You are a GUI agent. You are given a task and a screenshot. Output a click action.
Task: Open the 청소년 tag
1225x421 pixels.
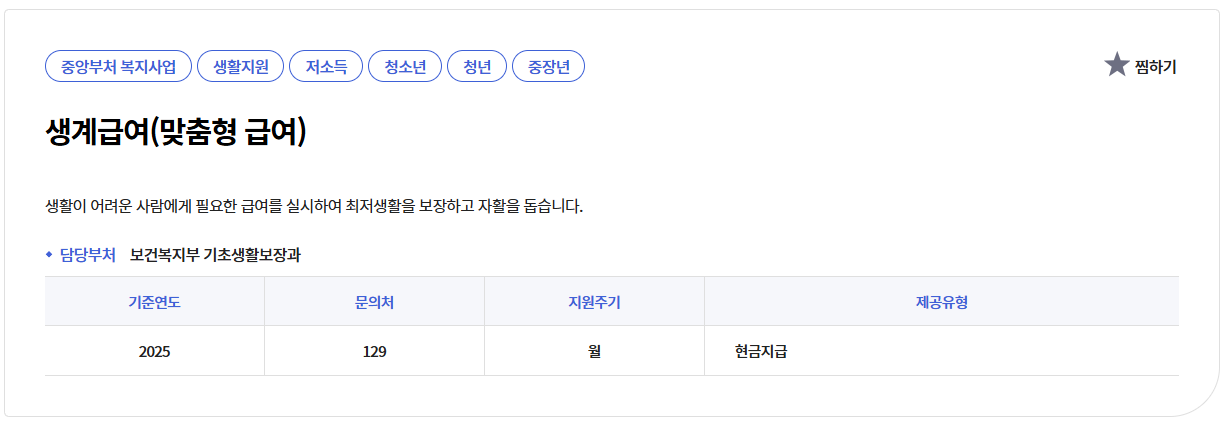tap(405, 67)
